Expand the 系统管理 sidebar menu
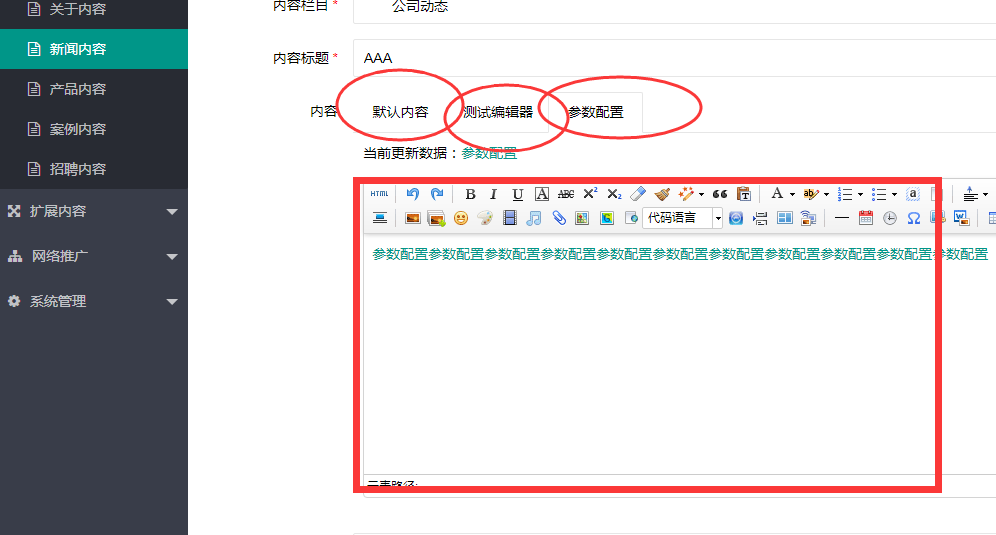This screenshot has width=996, height=535. [x=94, y=301]
